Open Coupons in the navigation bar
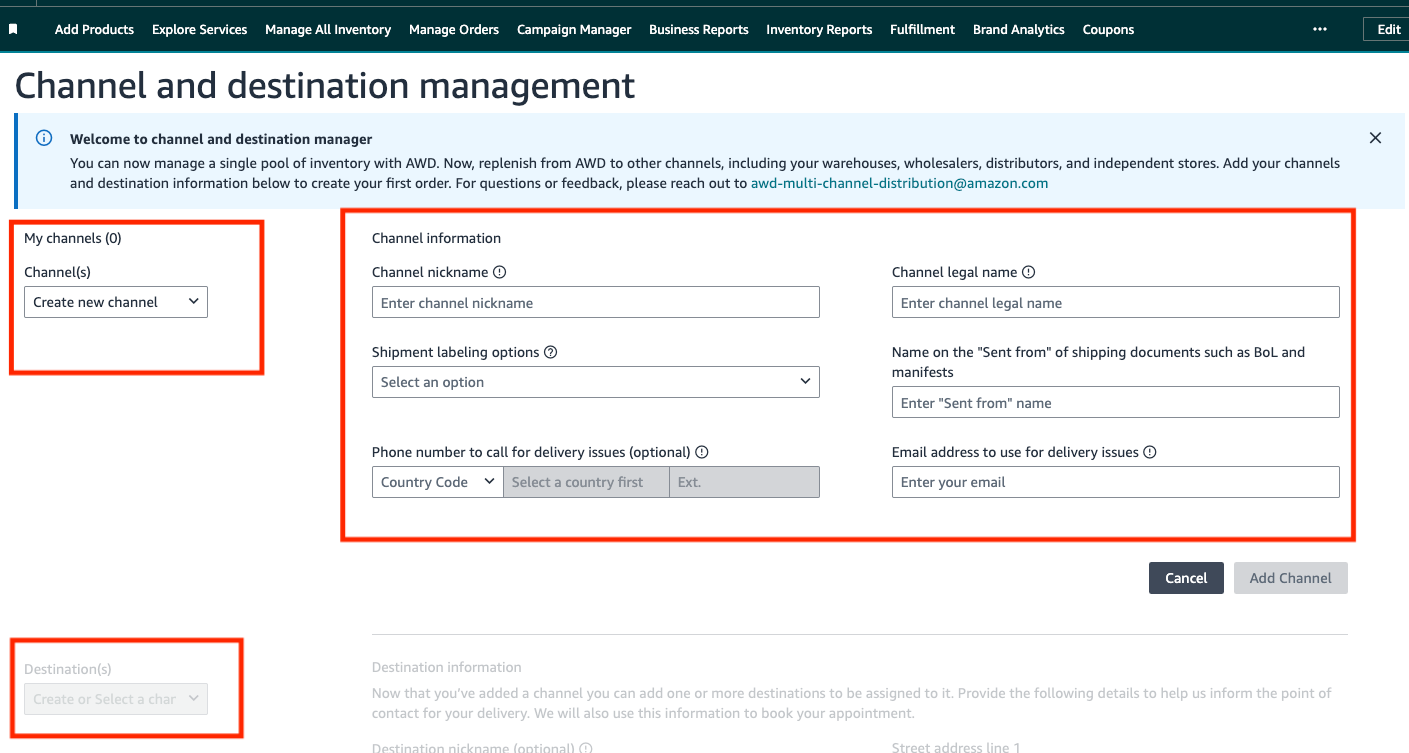 click(x=1108, y=30)
